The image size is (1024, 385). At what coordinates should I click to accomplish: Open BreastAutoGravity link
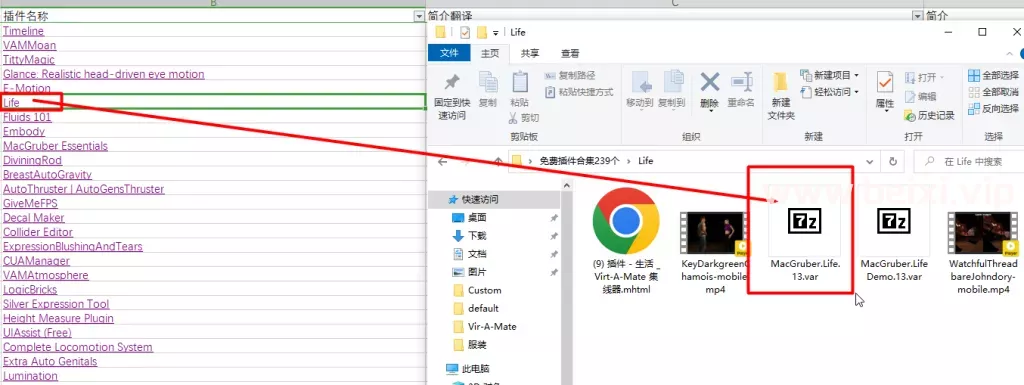(48, 174)
